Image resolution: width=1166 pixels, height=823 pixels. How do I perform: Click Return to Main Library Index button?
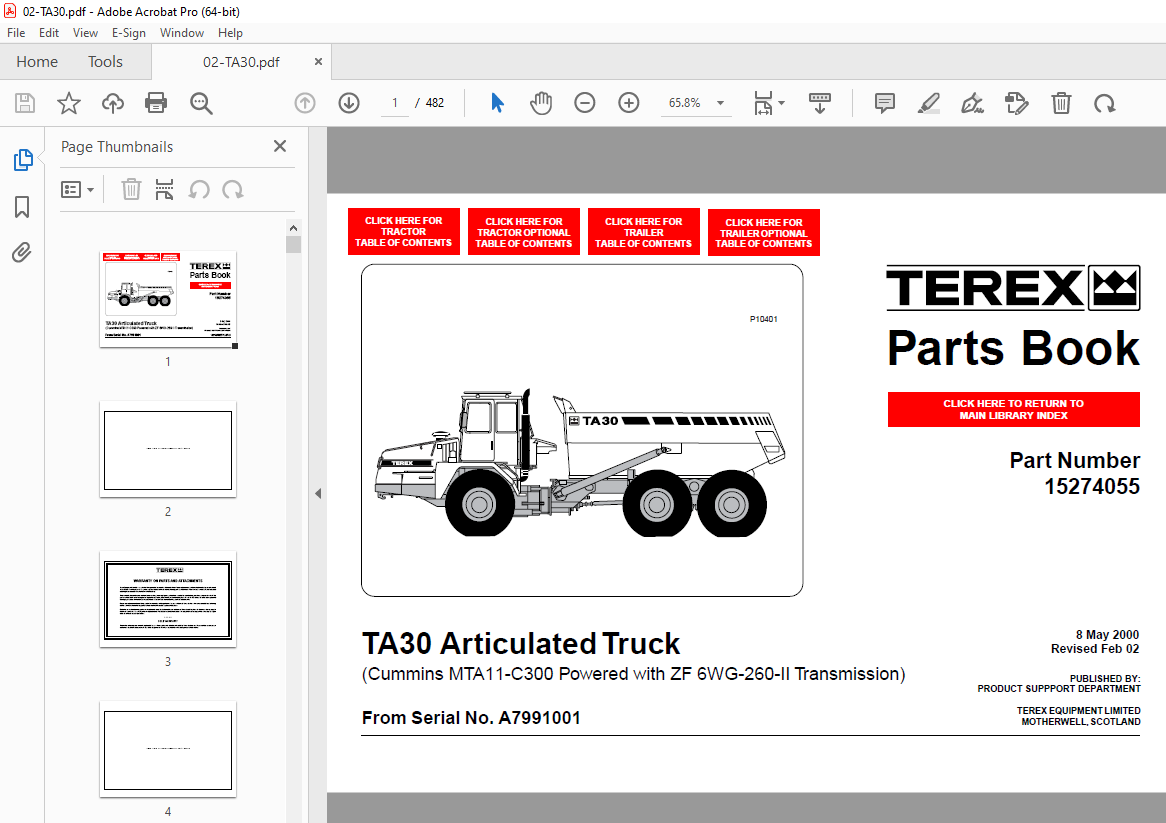click(1014, 410)
